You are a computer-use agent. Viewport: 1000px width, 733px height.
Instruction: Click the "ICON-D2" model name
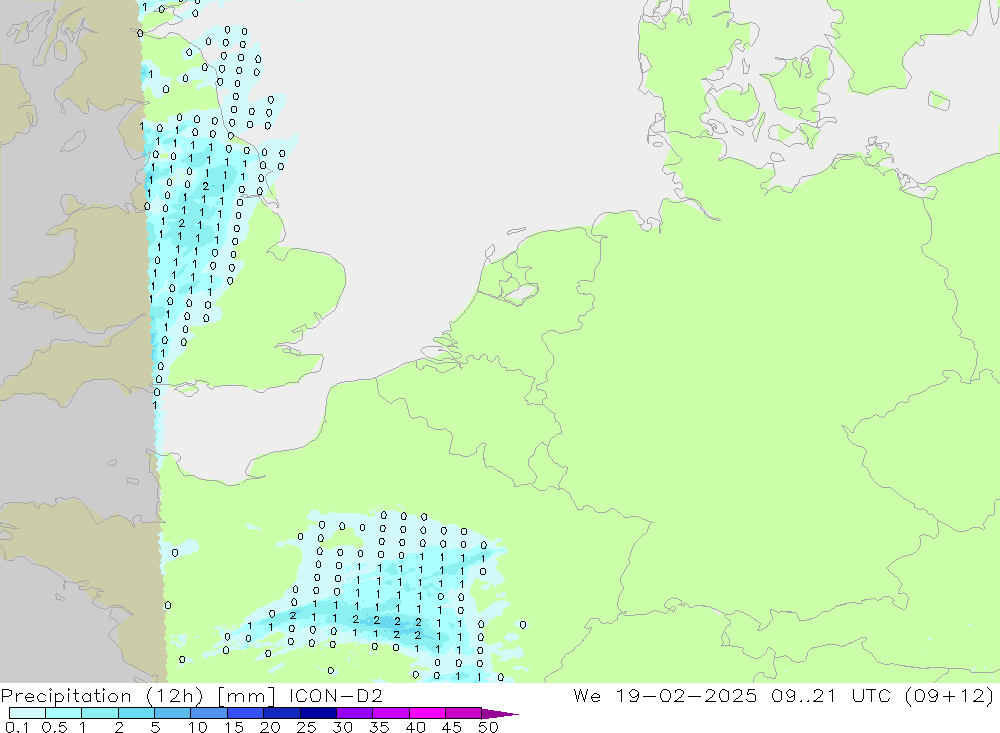click(x=335, y=695)
